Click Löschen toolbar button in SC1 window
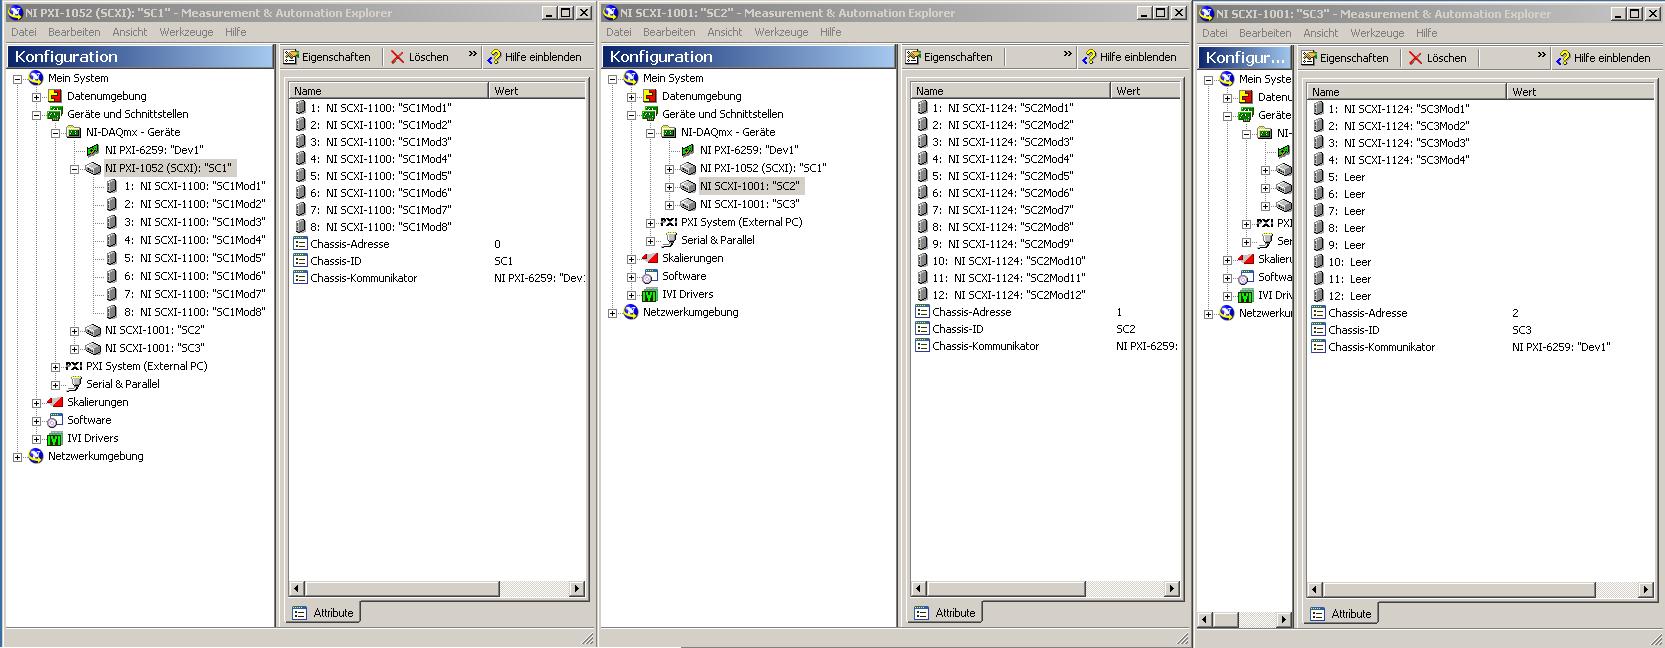Screen dimensions: 1665x648 pyautogui.click(x=421, y=57)
